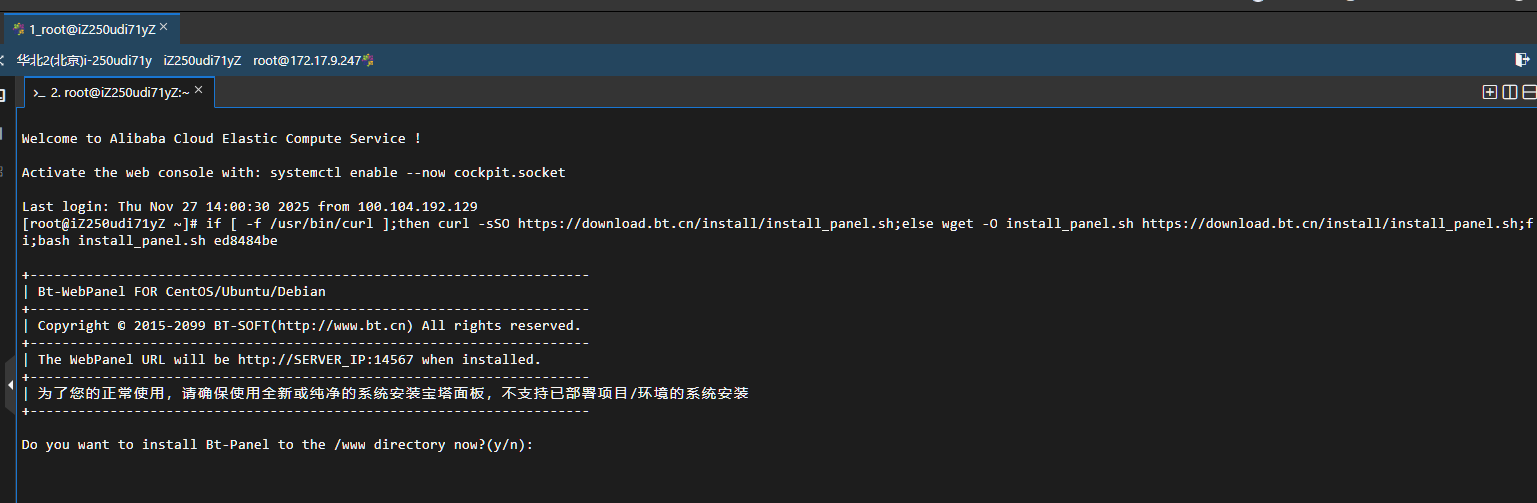Click the install prompt line (y/n)
The height and width of the screenshot is (503, 1537).
tap(278, 445)
